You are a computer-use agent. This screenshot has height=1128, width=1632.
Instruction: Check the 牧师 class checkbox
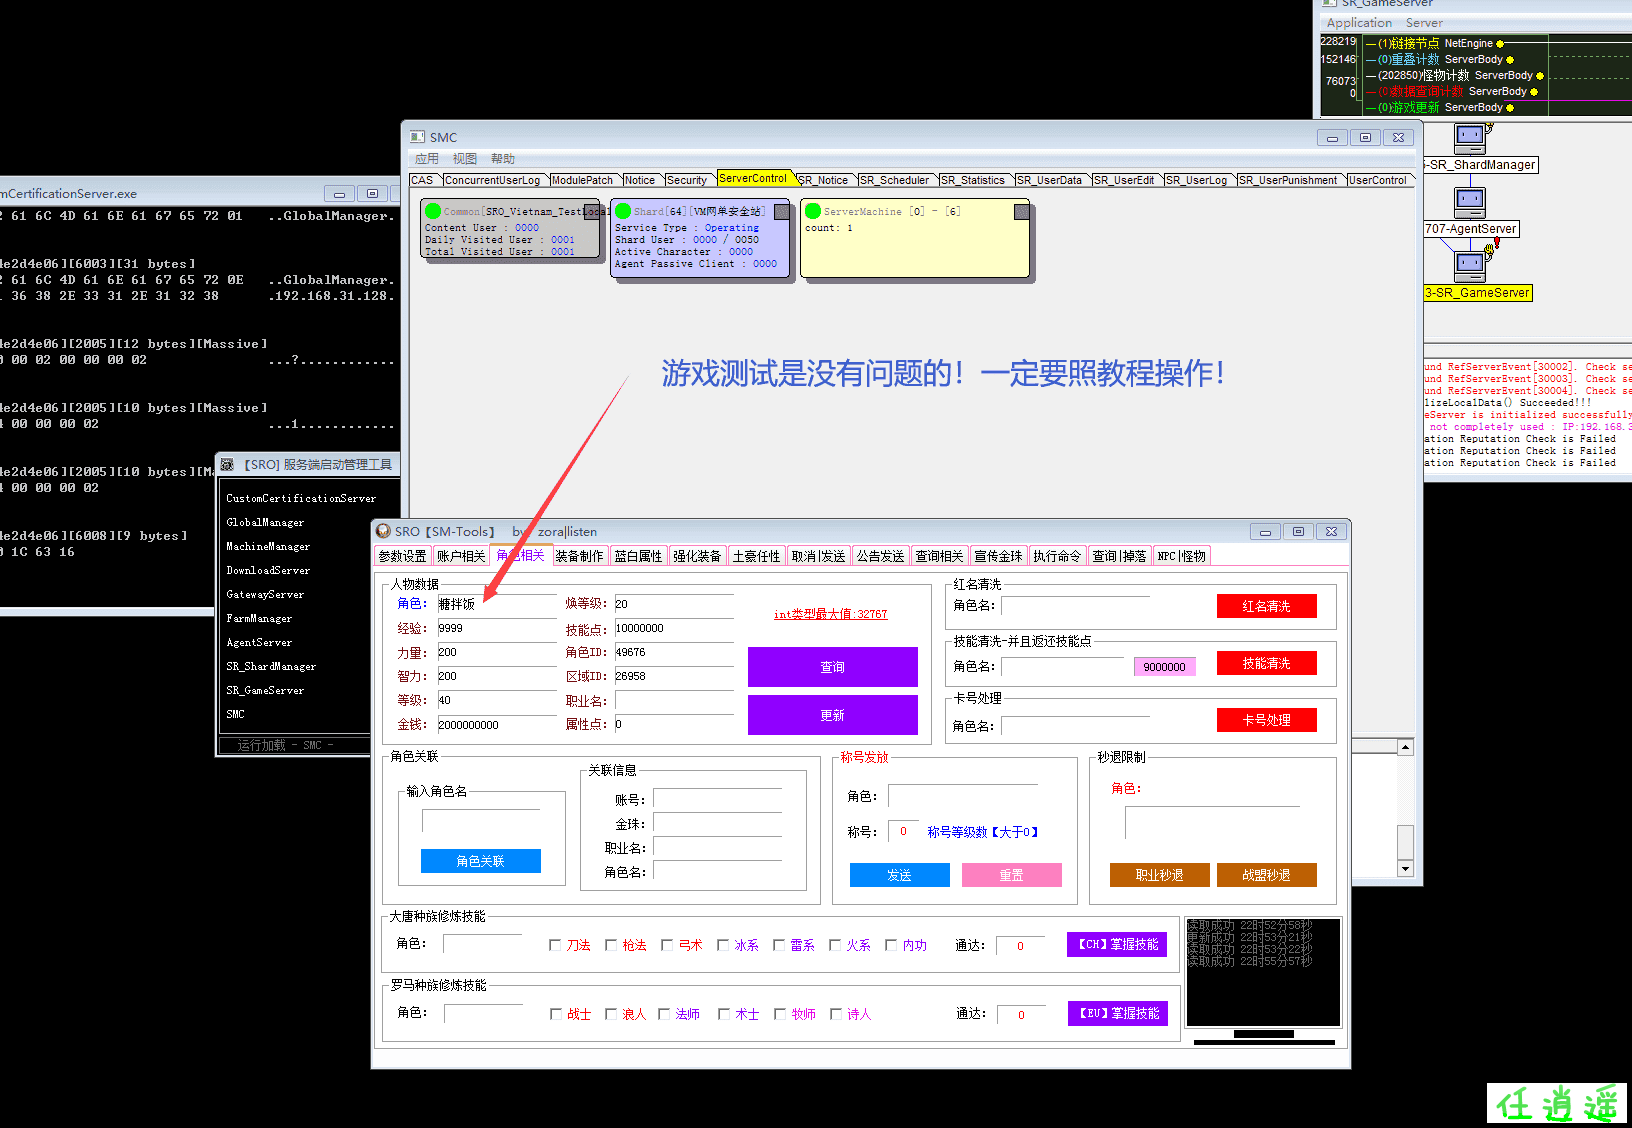click(x=780, y=1014)
